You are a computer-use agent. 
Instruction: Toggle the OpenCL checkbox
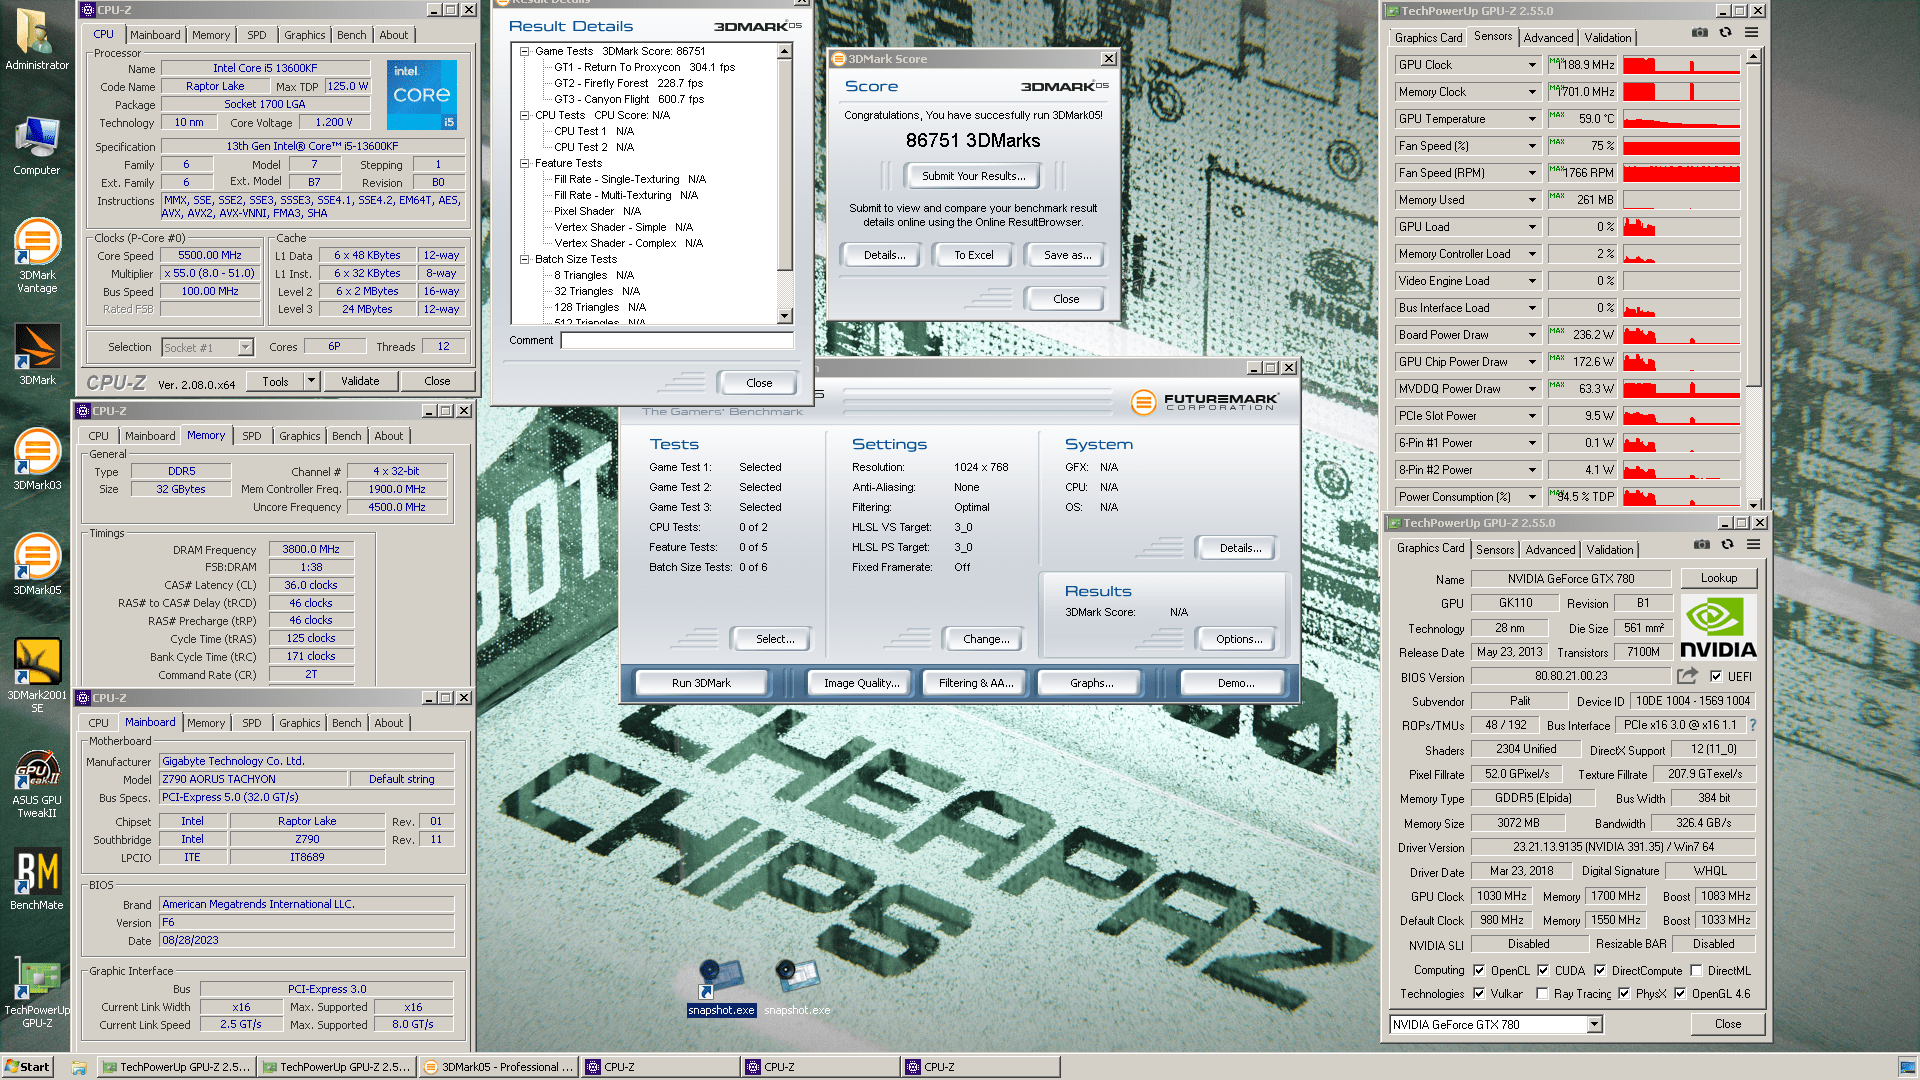point(1479,971)
